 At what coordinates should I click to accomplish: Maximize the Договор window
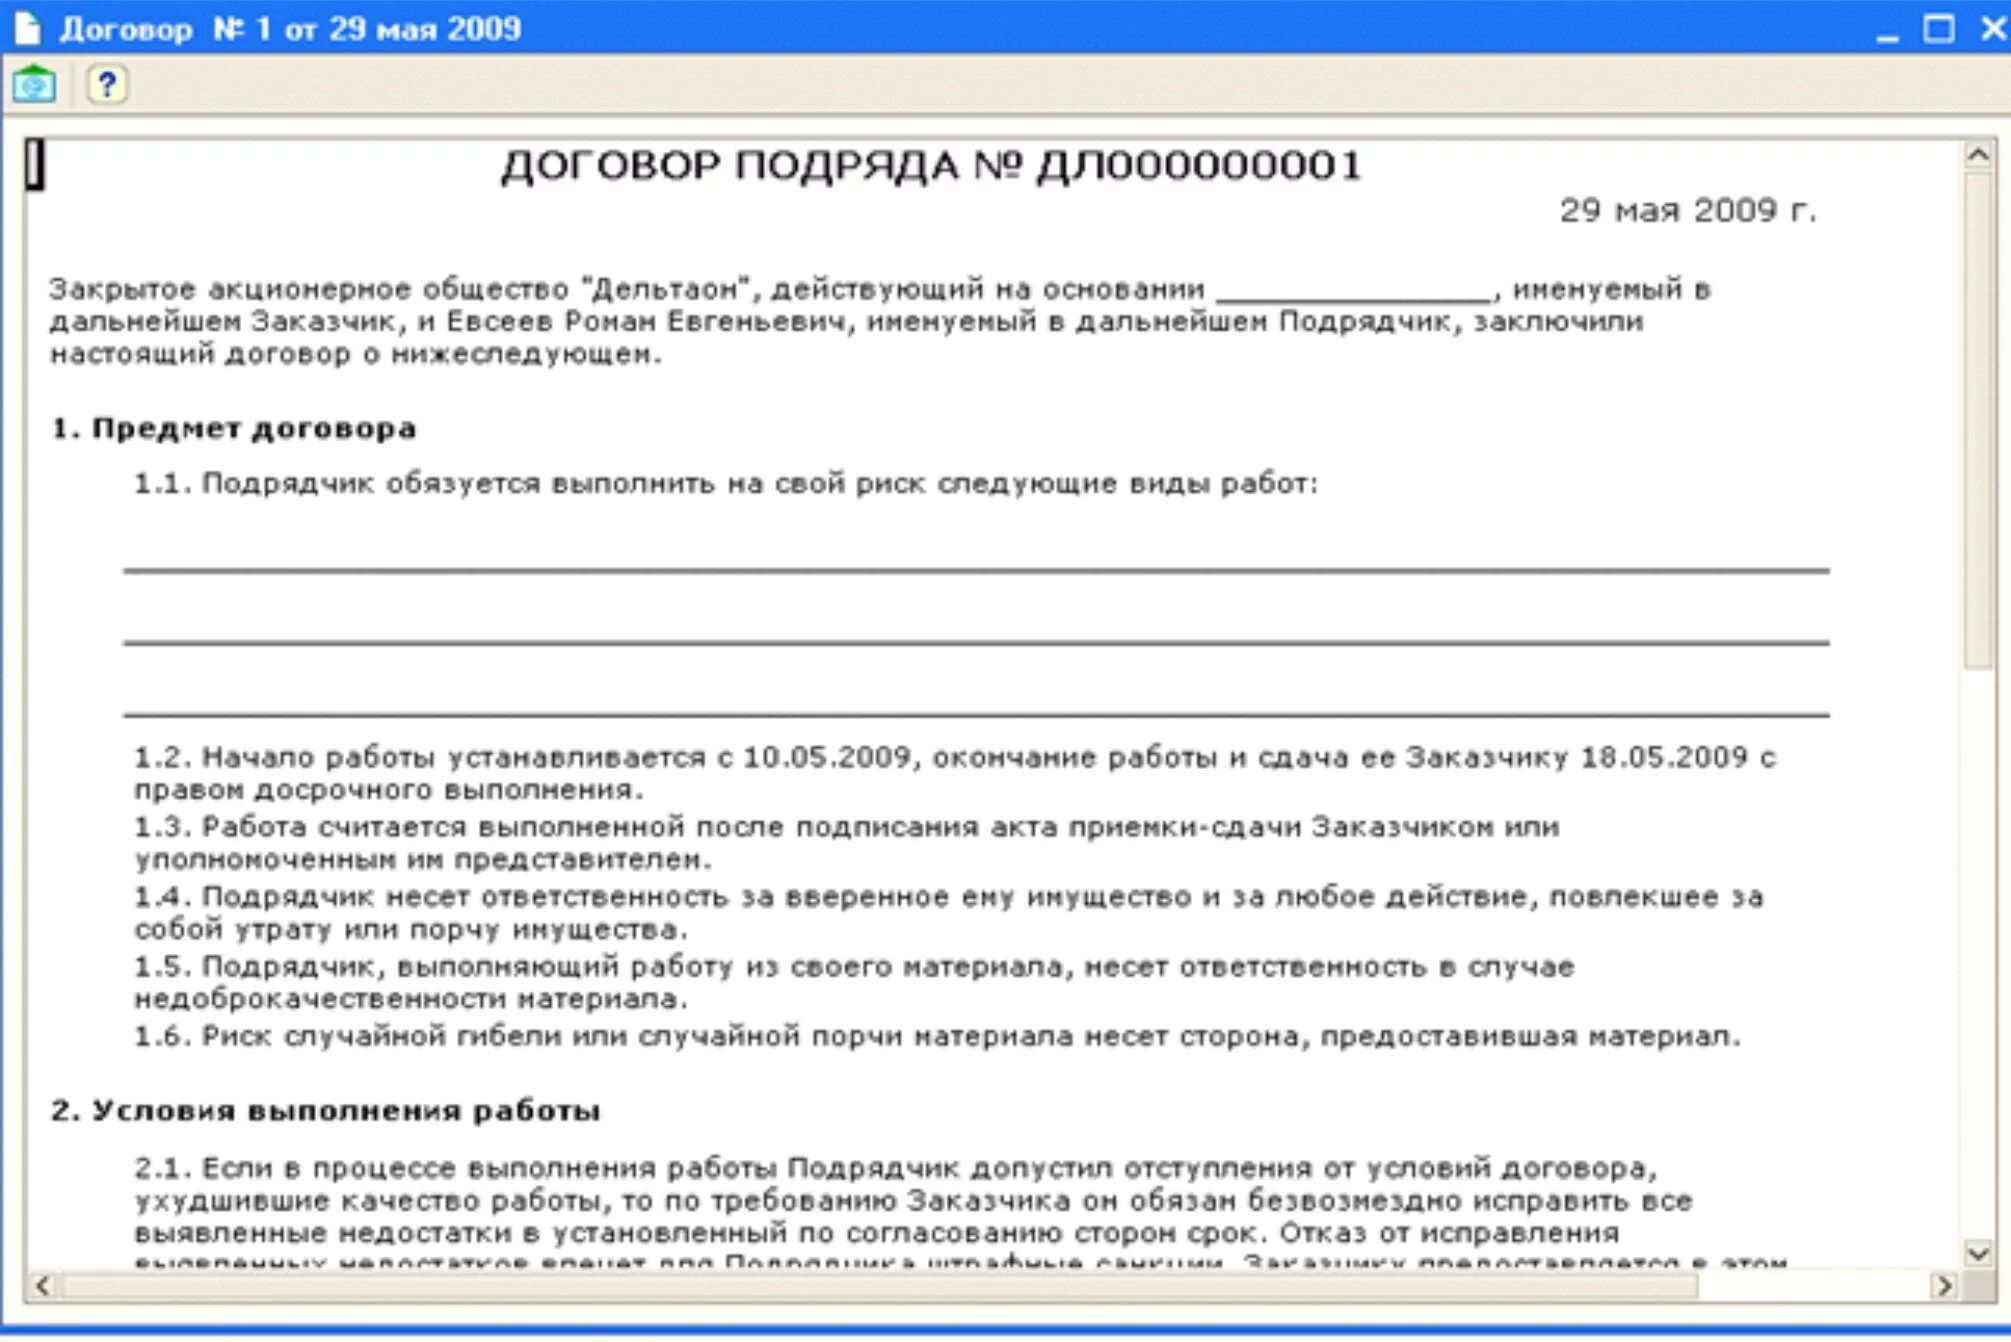pos(1938,29)
